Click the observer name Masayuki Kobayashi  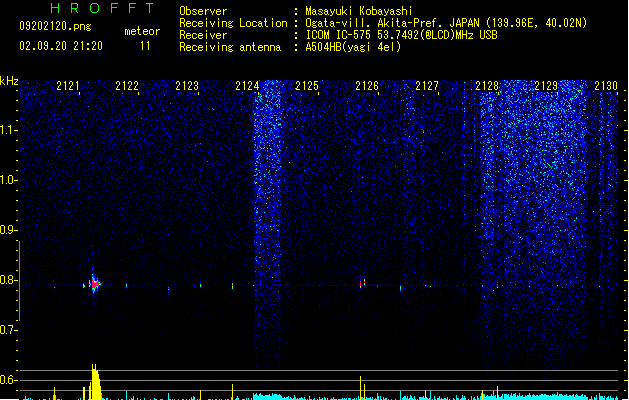click(359, 11)
